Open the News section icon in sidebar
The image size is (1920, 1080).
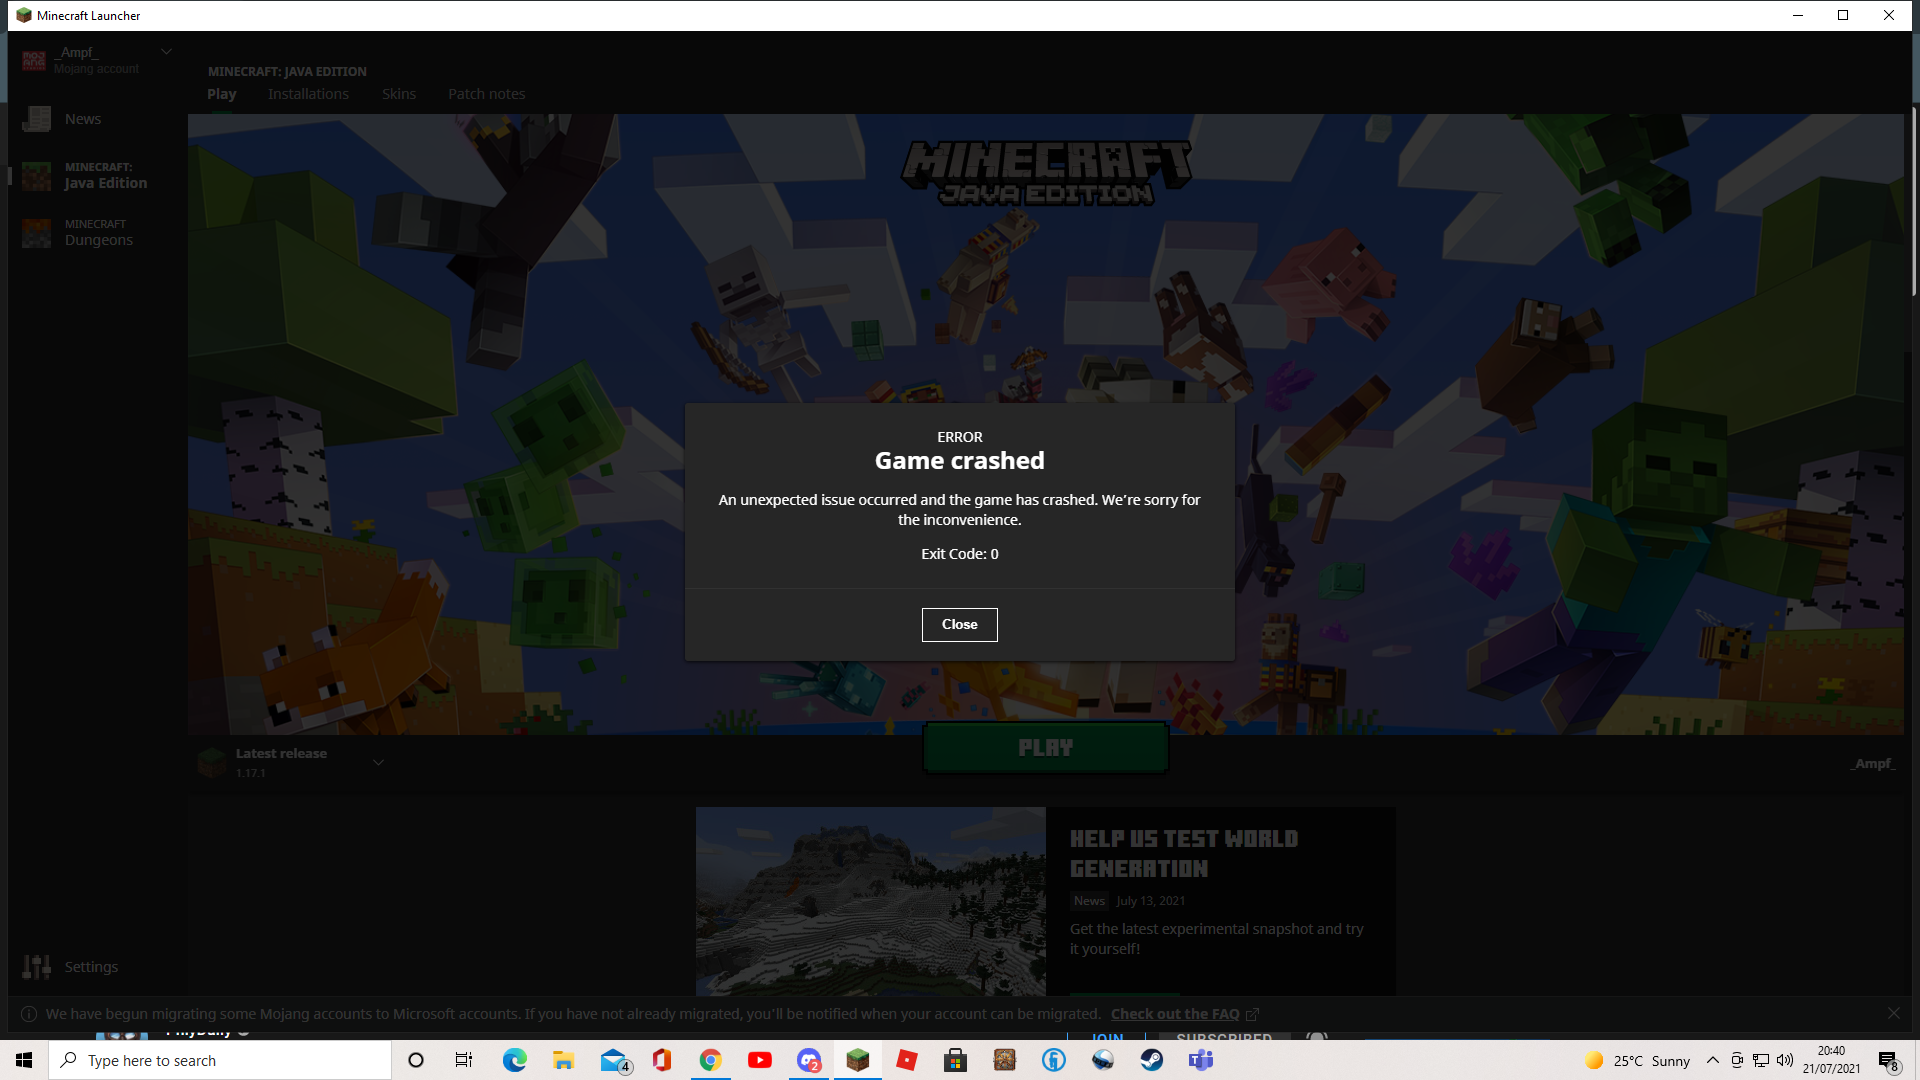(37, 119)
